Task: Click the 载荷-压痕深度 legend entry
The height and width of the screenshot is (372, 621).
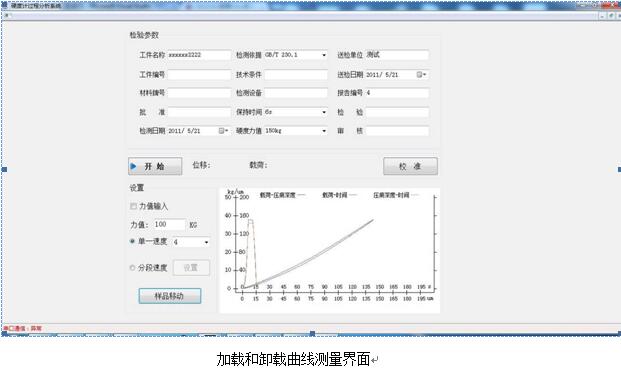Action: pos(282,195)
